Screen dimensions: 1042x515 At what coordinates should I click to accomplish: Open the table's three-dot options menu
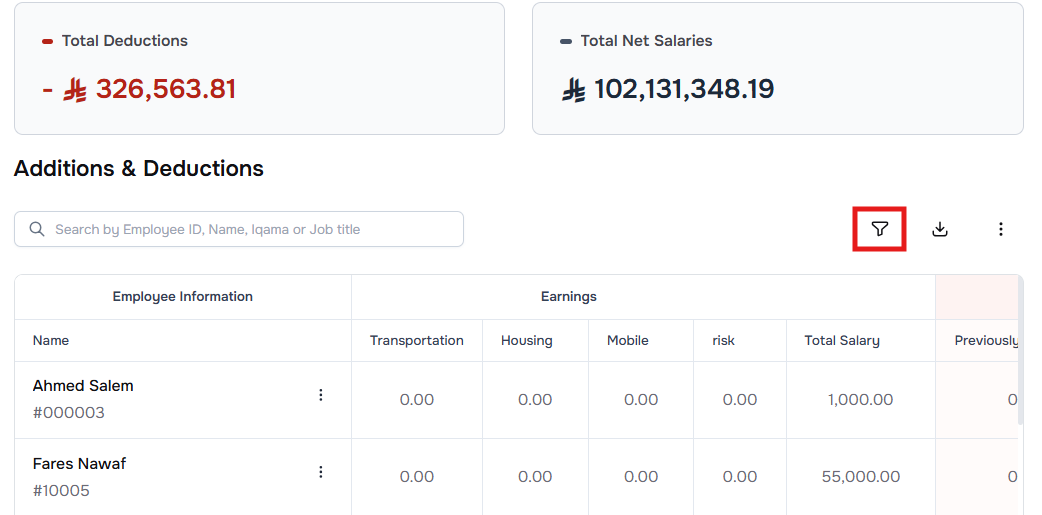[x=1000, y=229]
